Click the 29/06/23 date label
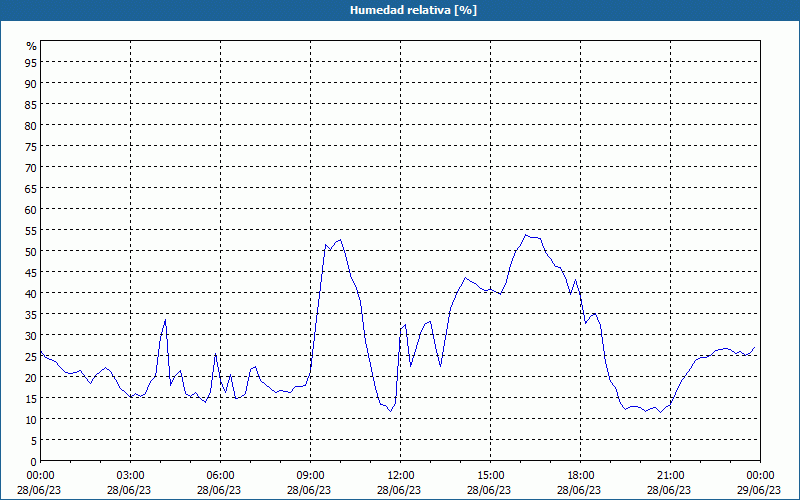This screenshot has height=500, width=800. pyautogui.click(x=759, y=490)
